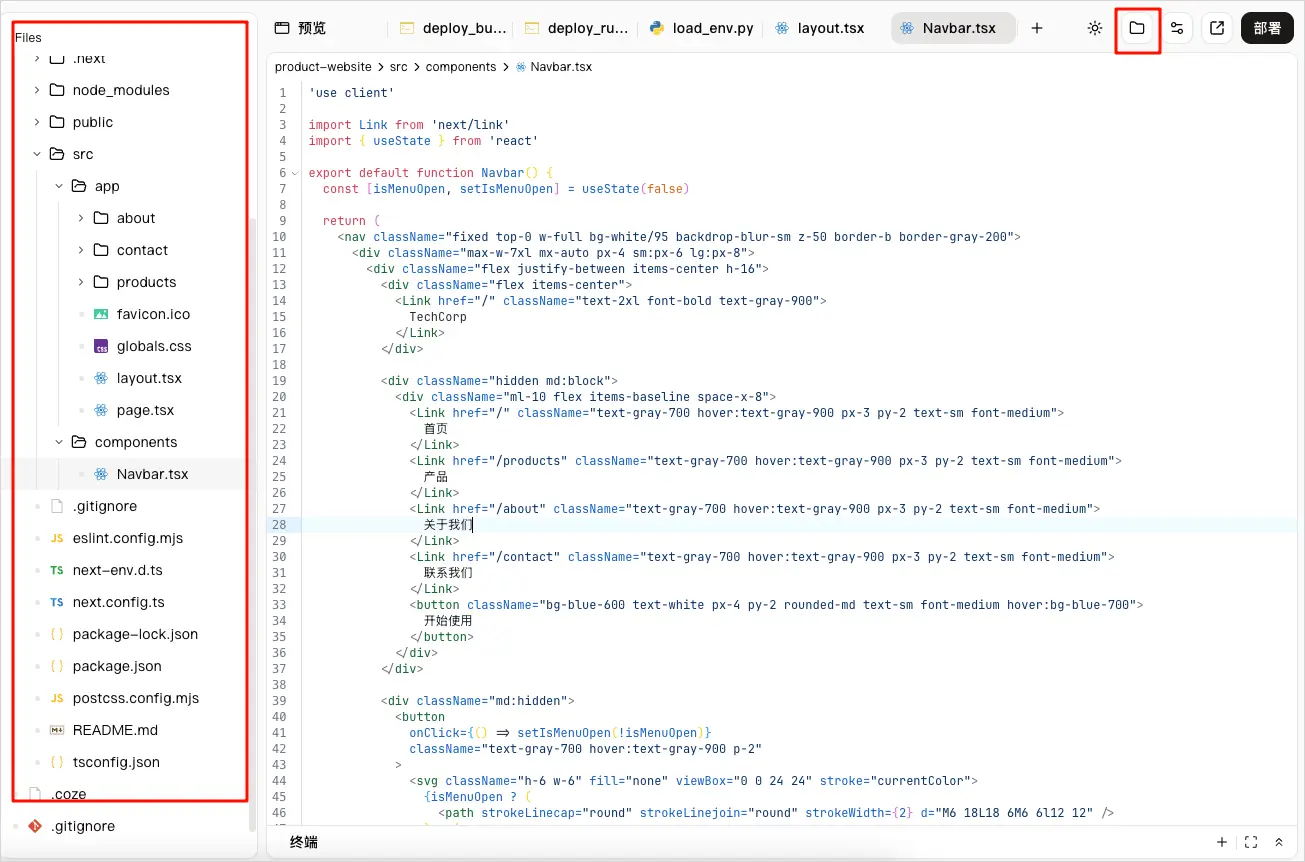Viewport: 1305px width, 862px height.
Task: Collapse the src folder chevron
Action: [37, 154]
